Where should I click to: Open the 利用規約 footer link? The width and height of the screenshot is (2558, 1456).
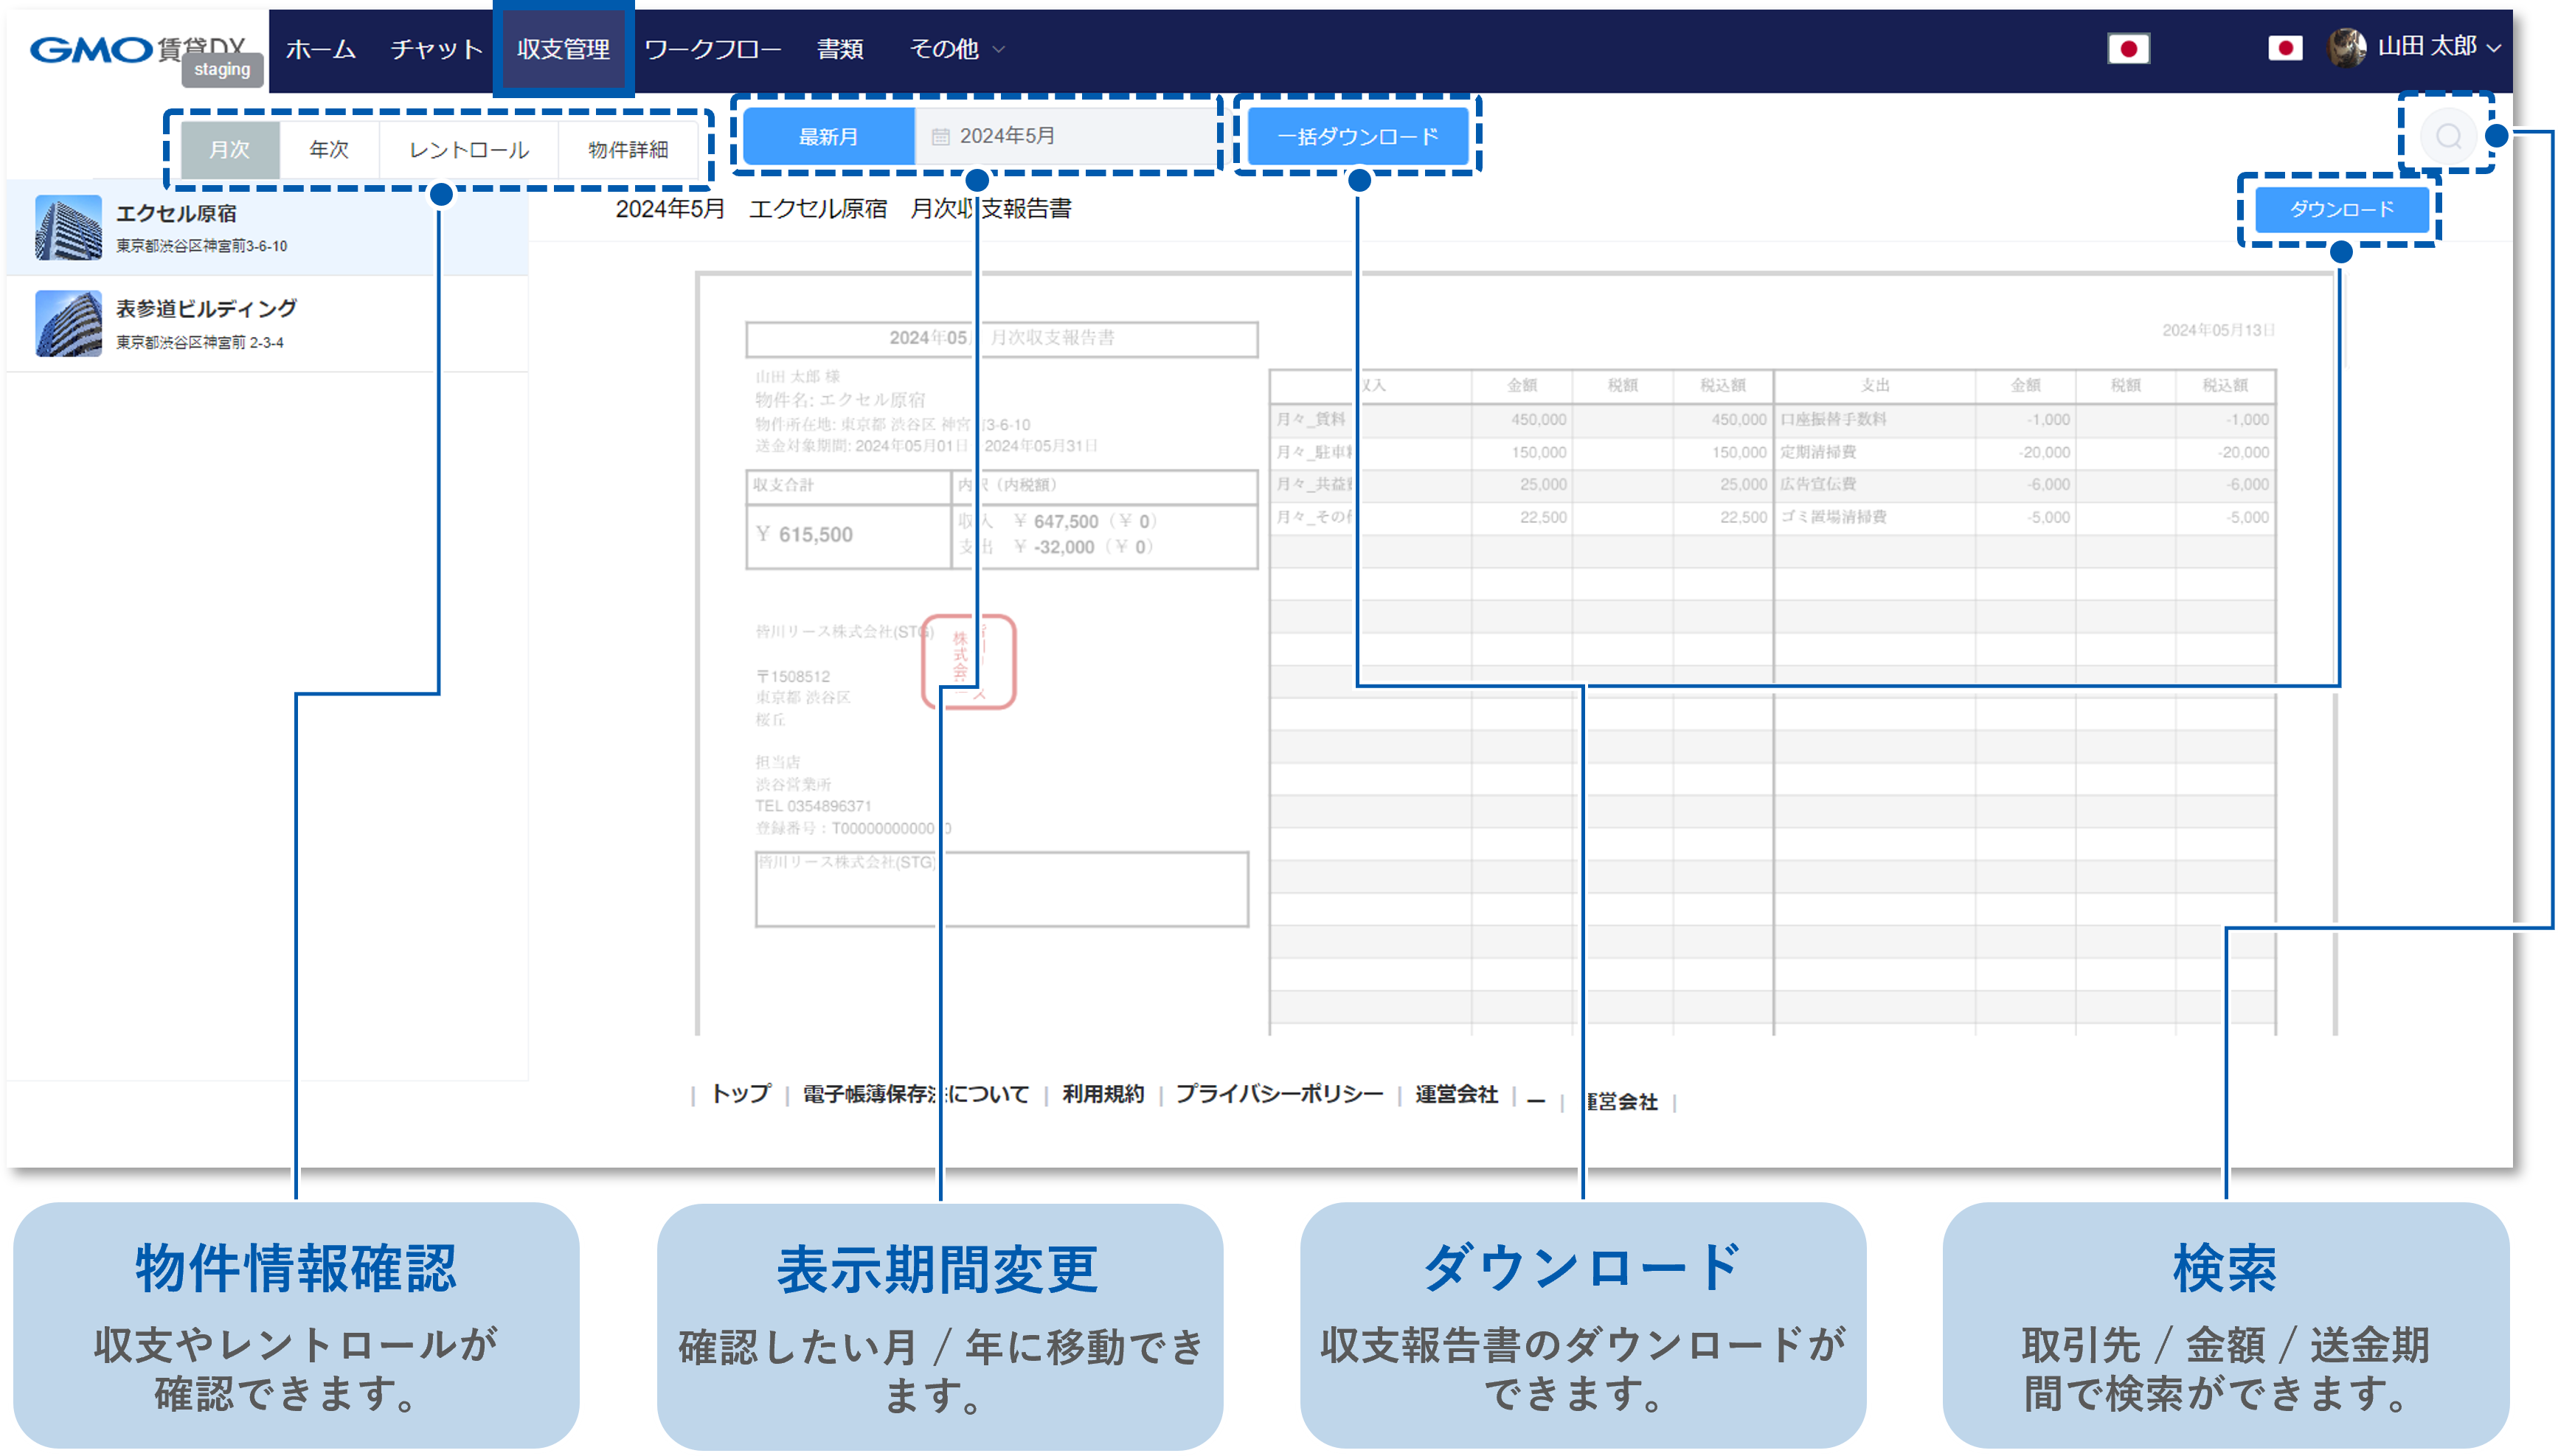[1103, 1094]
